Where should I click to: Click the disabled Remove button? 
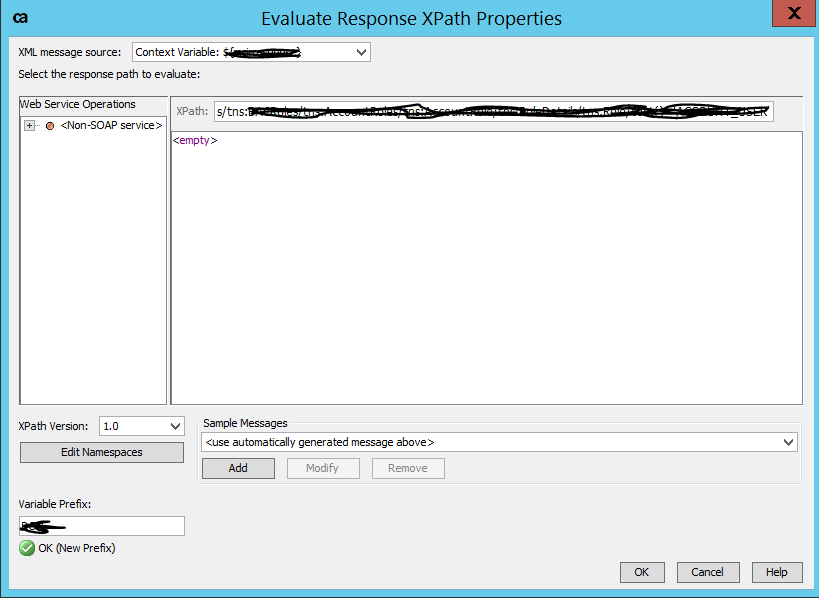point(408,468)
